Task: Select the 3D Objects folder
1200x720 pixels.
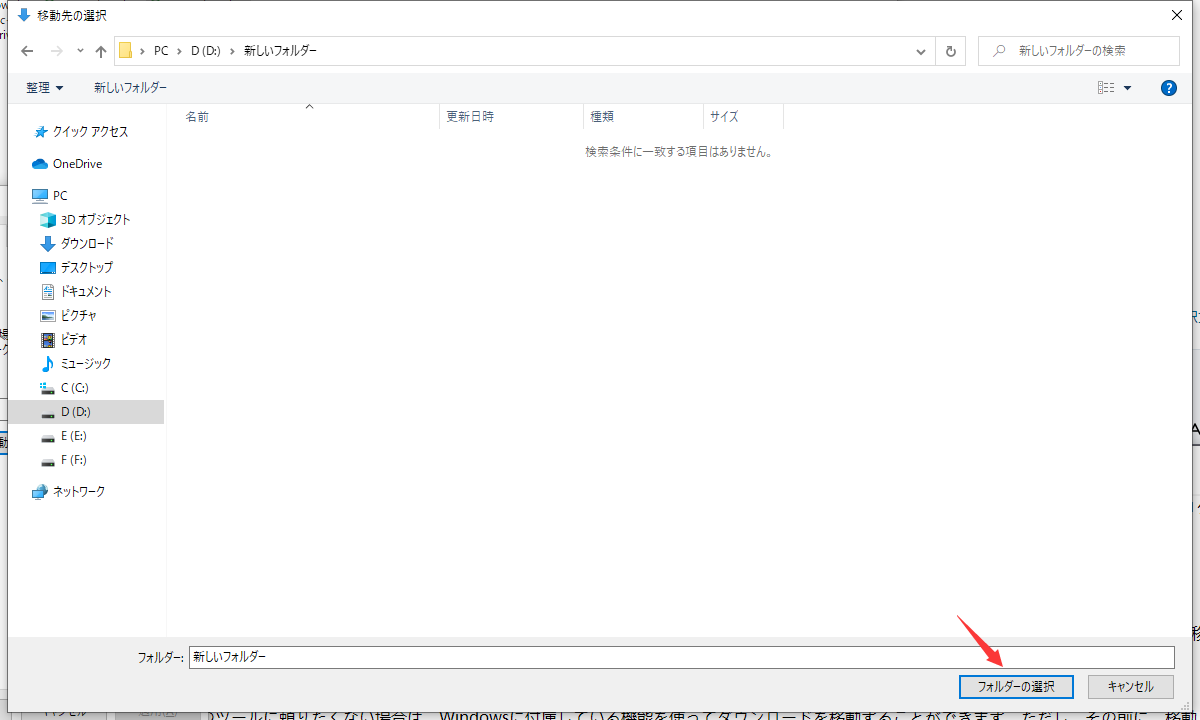Action: [95, 220]
